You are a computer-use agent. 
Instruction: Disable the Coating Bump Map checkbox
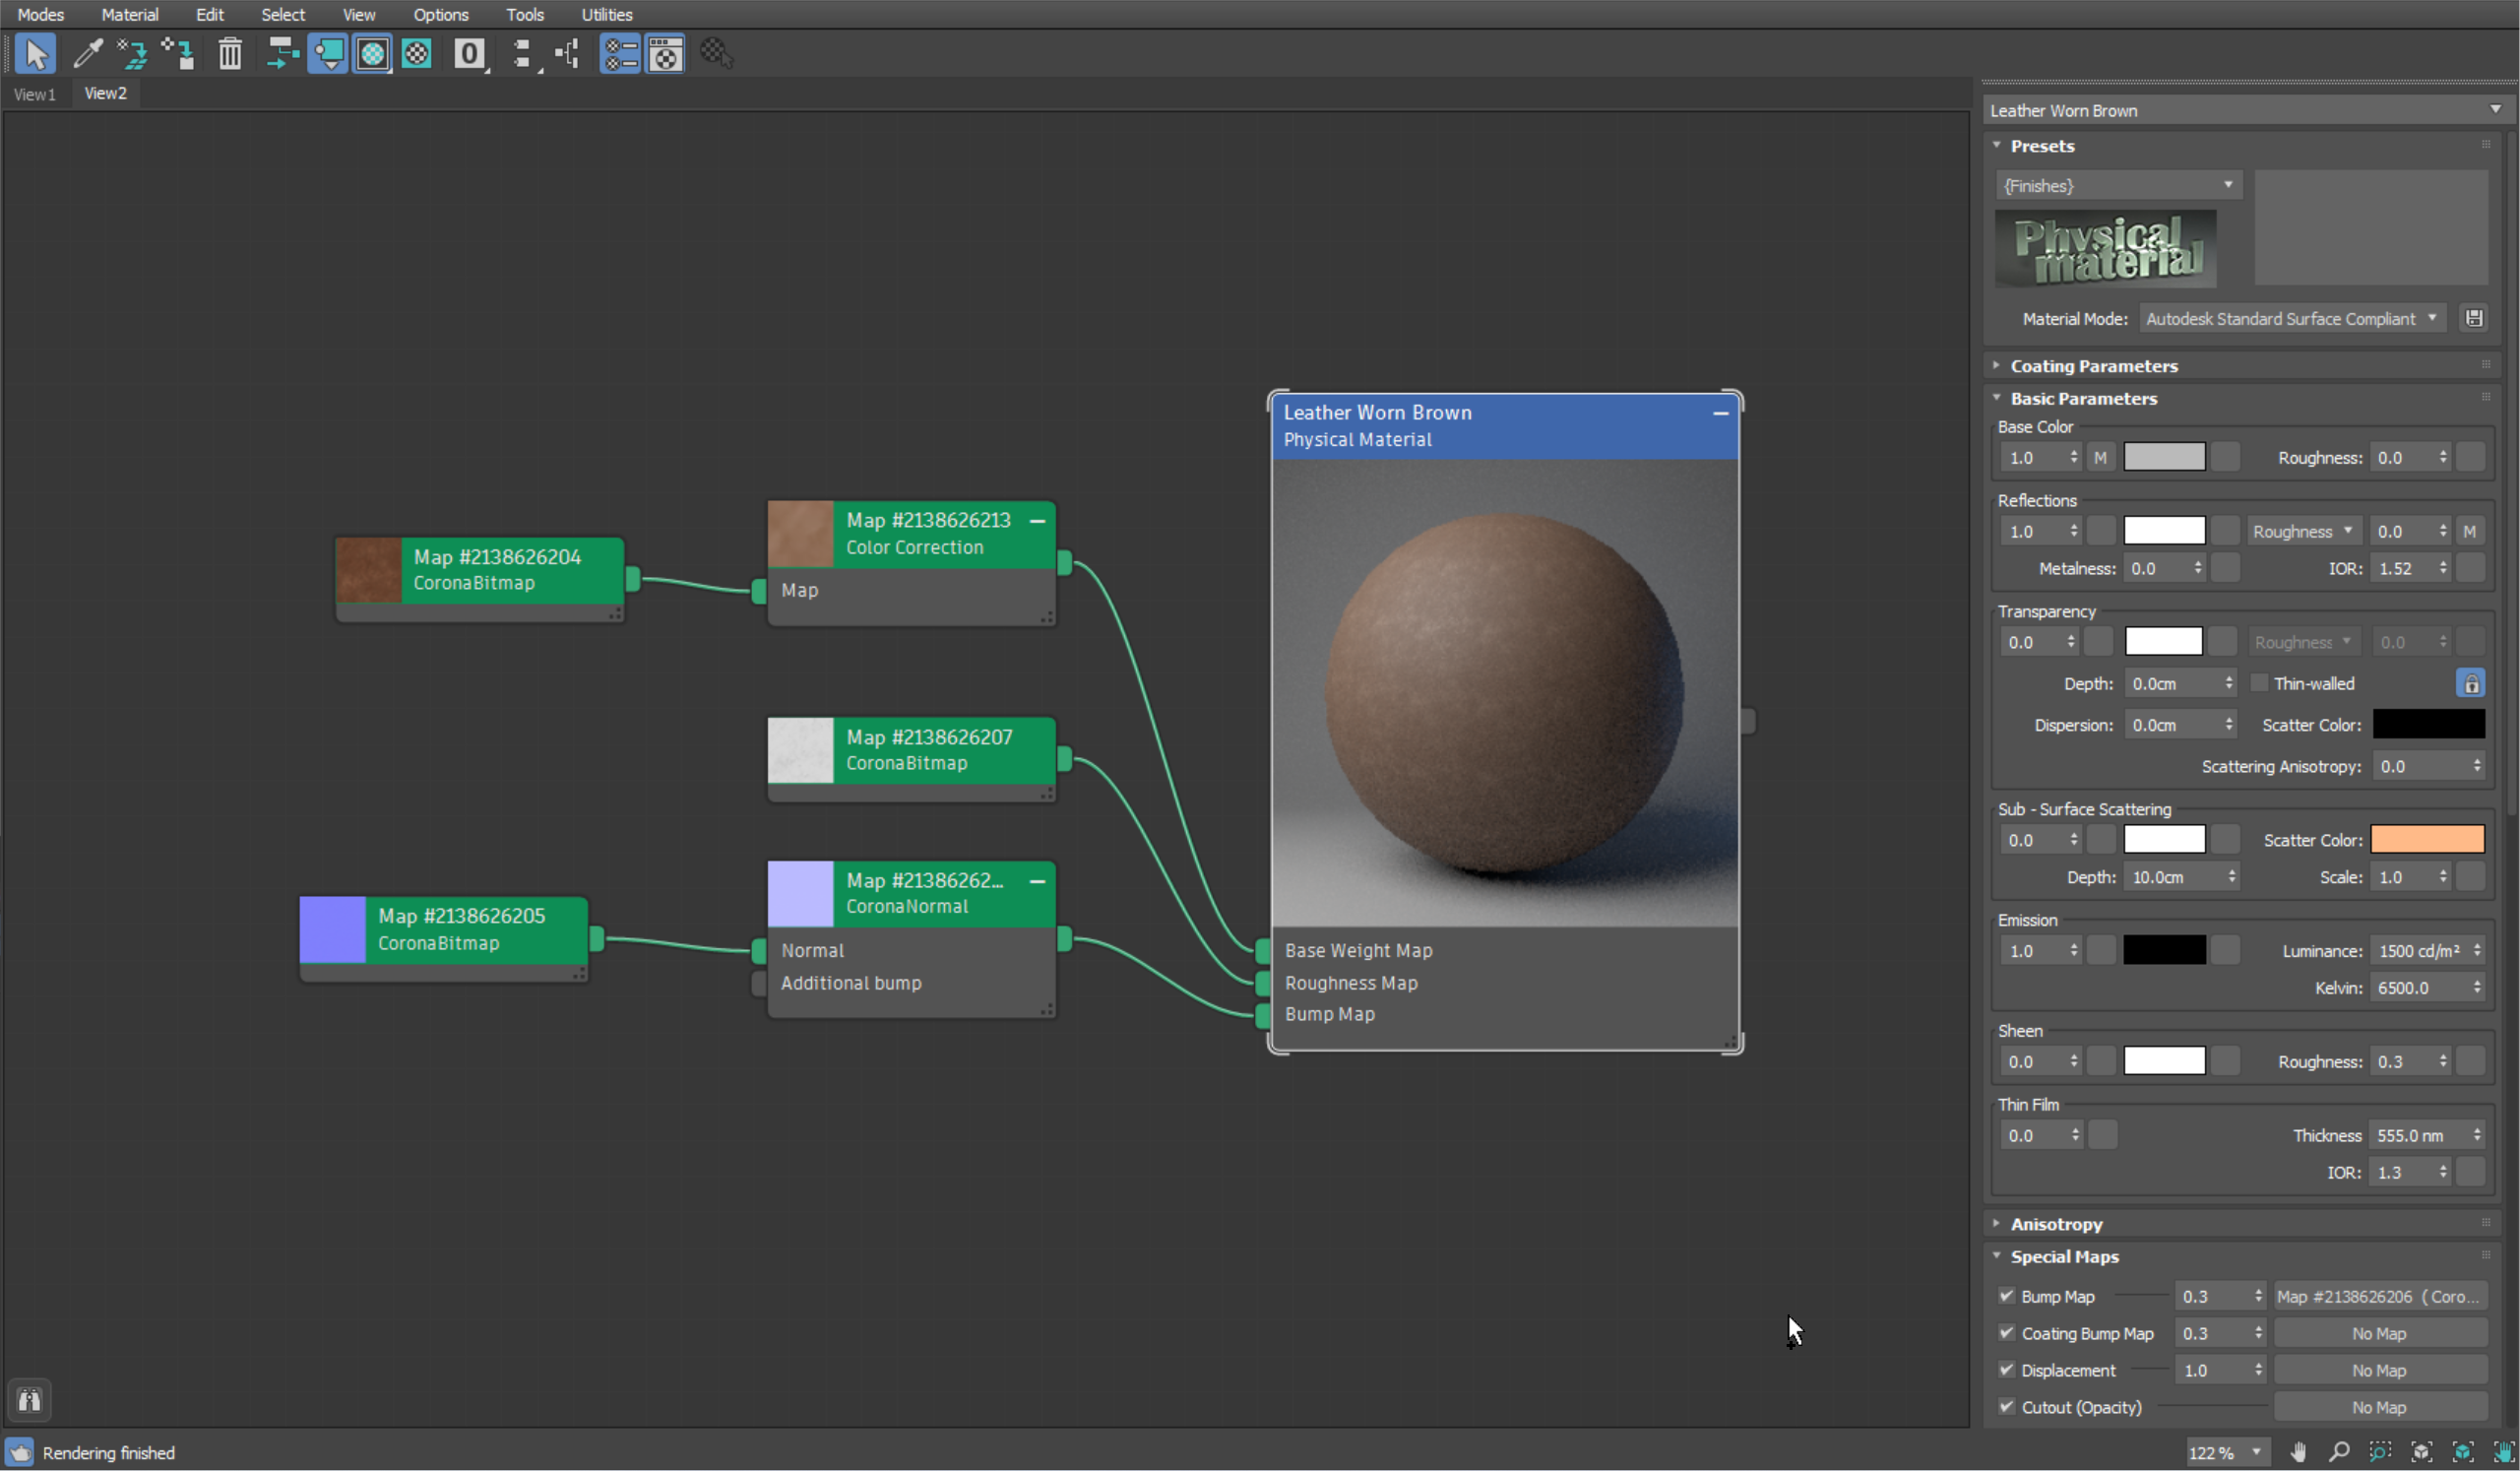(2007, 1332)
